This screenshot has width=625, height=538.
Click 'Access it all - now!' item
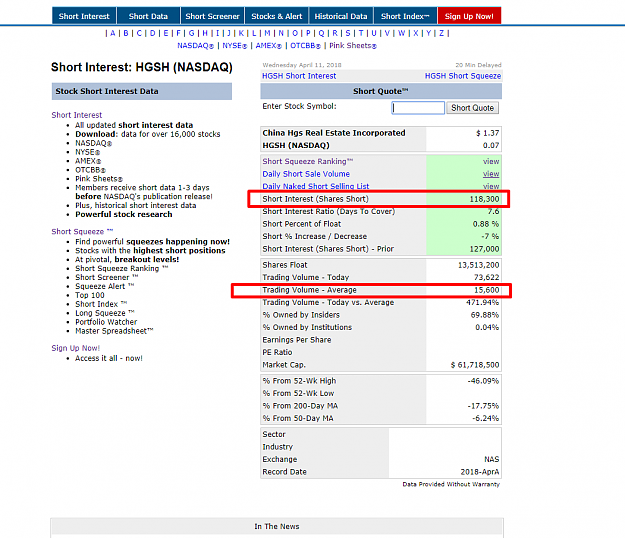coord(108,358)
